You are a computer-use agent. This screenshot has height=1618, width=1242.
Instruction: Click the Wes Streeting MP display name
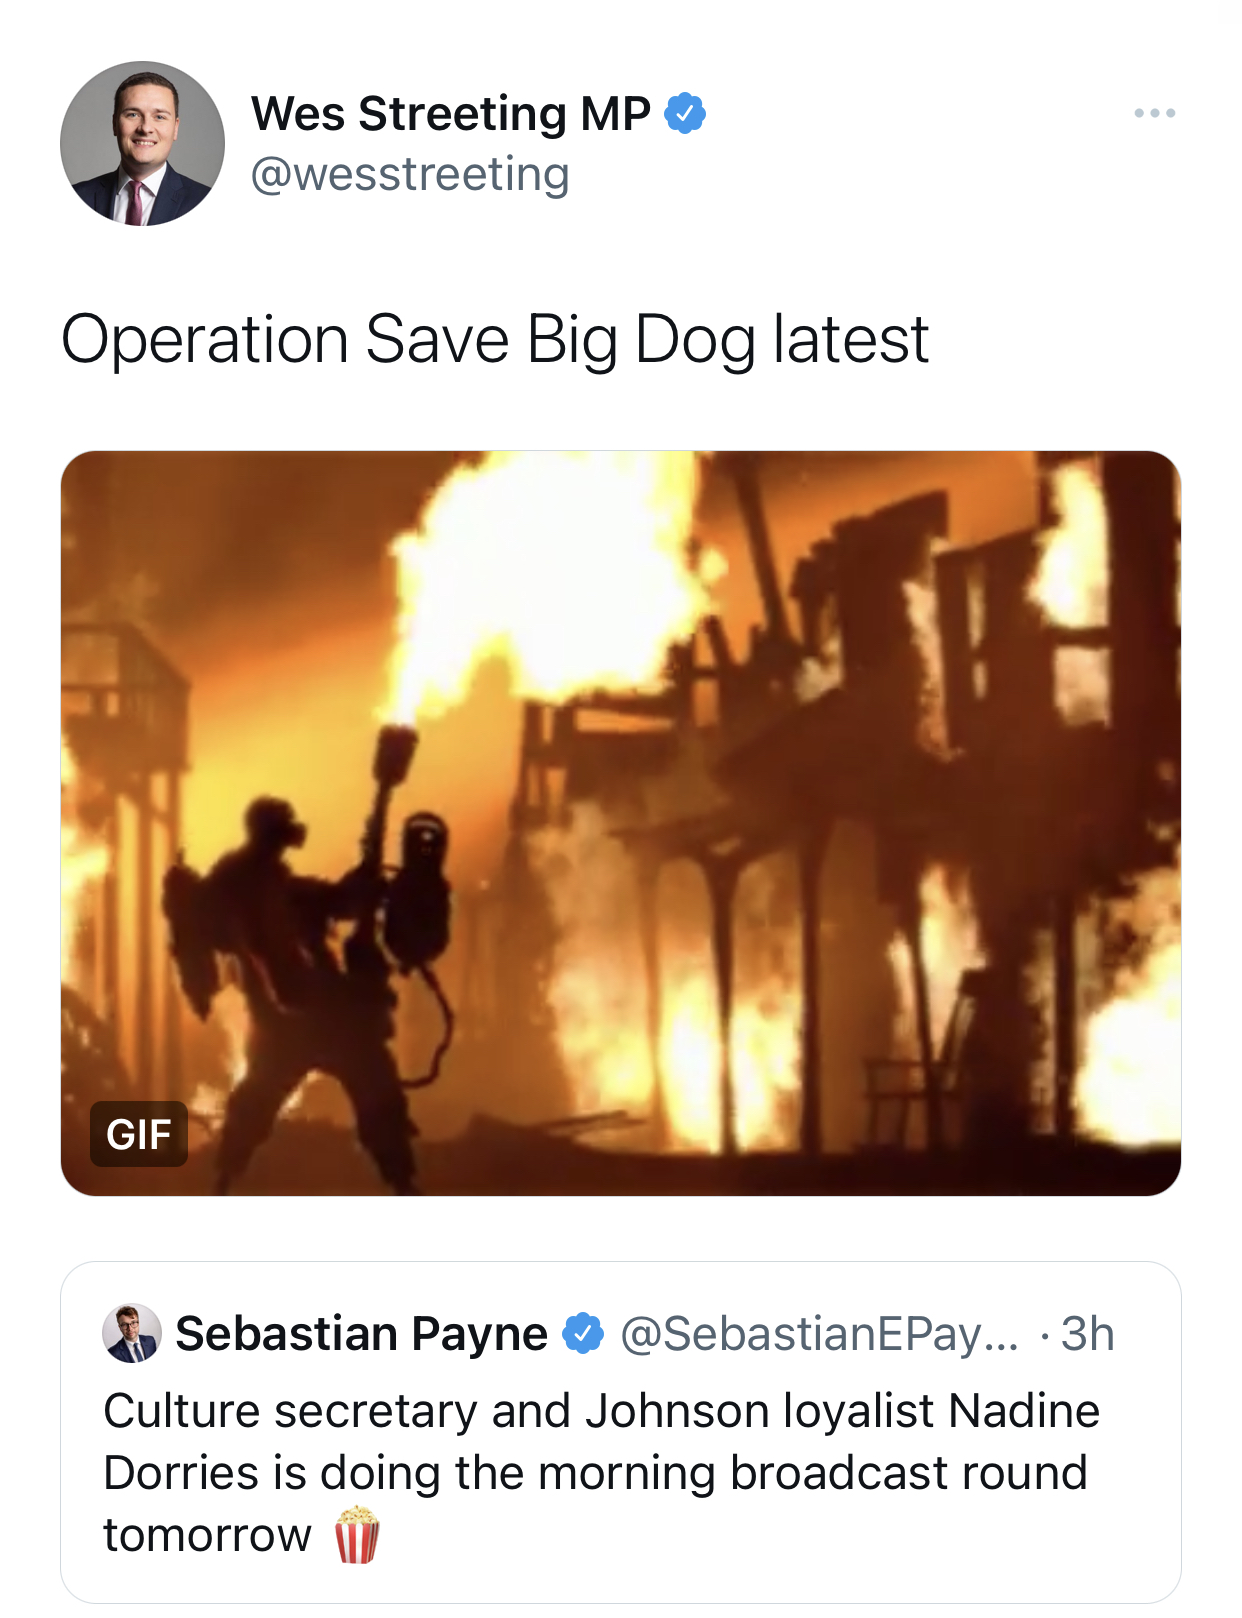(450, 114)
